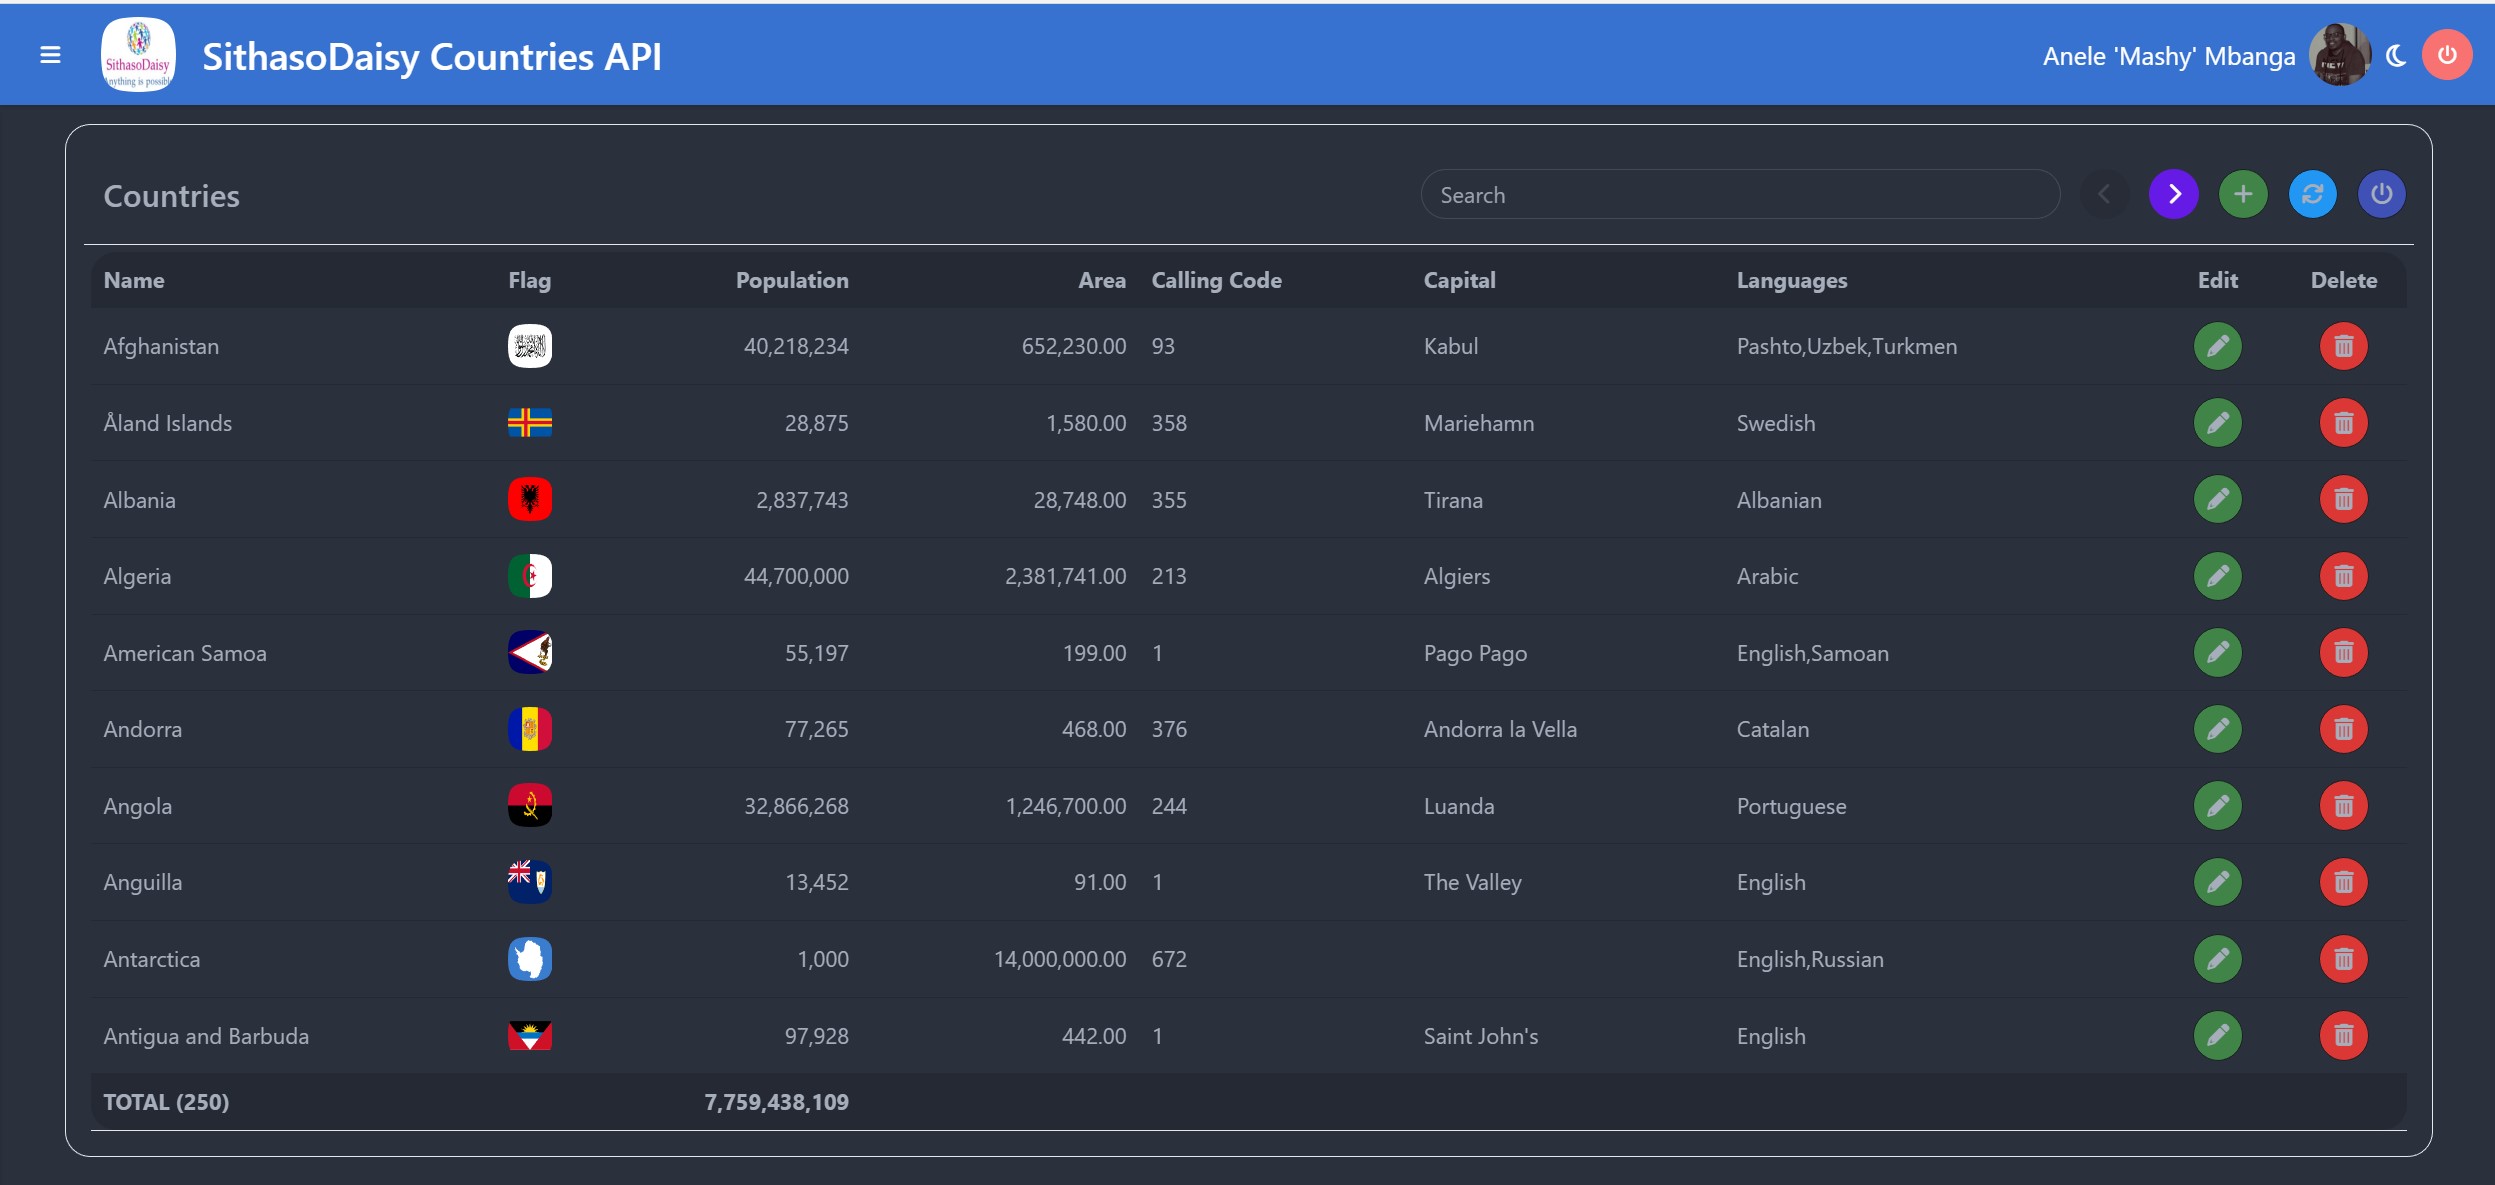Add a new country with plus button

pyautogui.click(x=2243, y=194)
